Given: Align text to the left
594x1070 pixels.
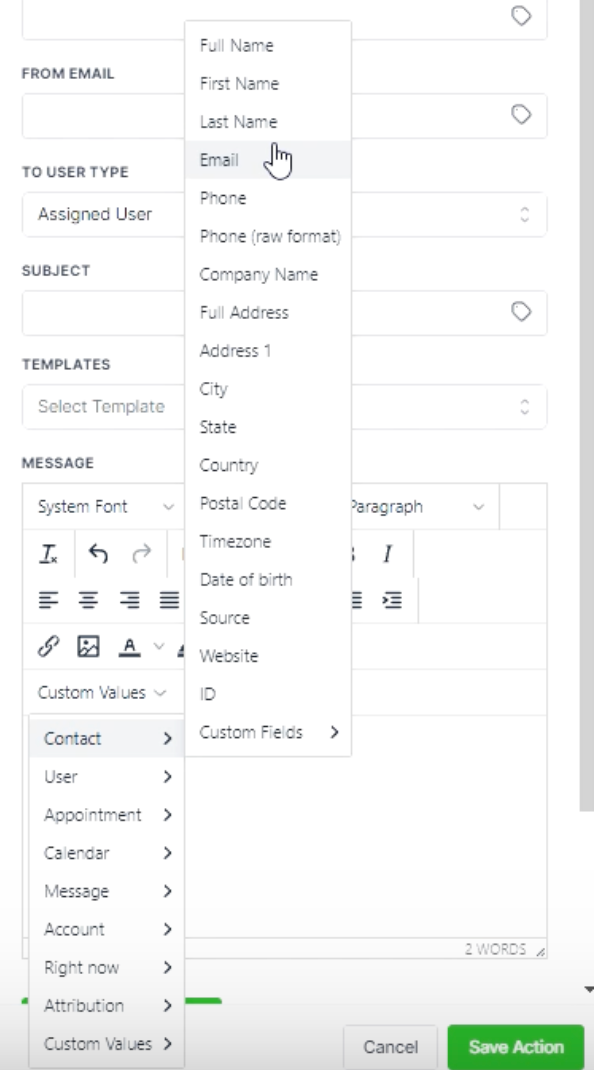Looking at the screenshot, I should [48, 600].
